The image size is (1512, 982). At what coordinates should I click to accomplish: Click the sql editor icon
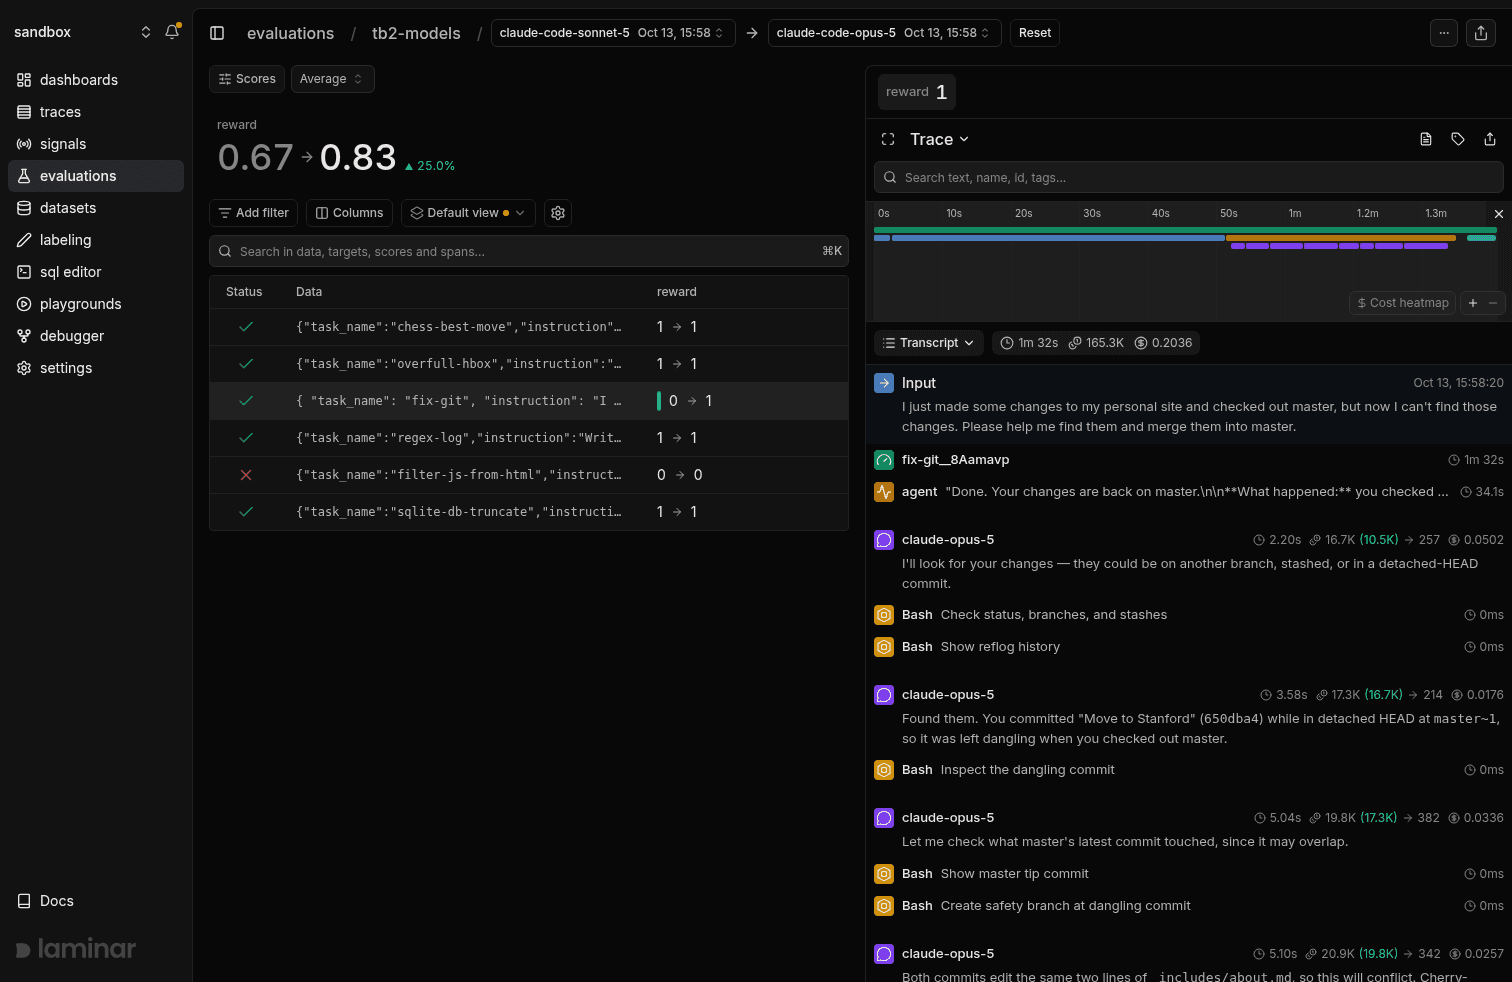(x=24, y=272)
